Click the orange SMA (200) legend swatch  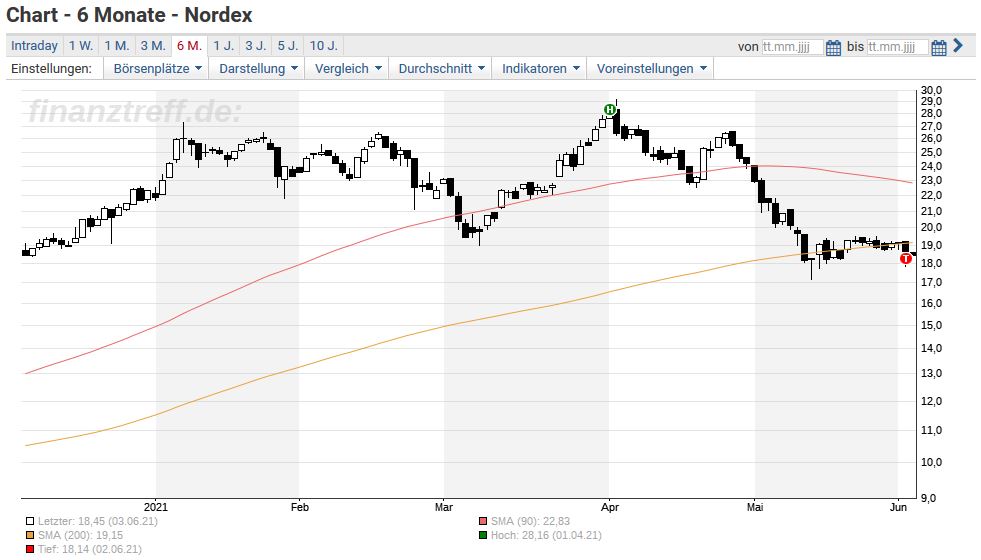[29, 536]
